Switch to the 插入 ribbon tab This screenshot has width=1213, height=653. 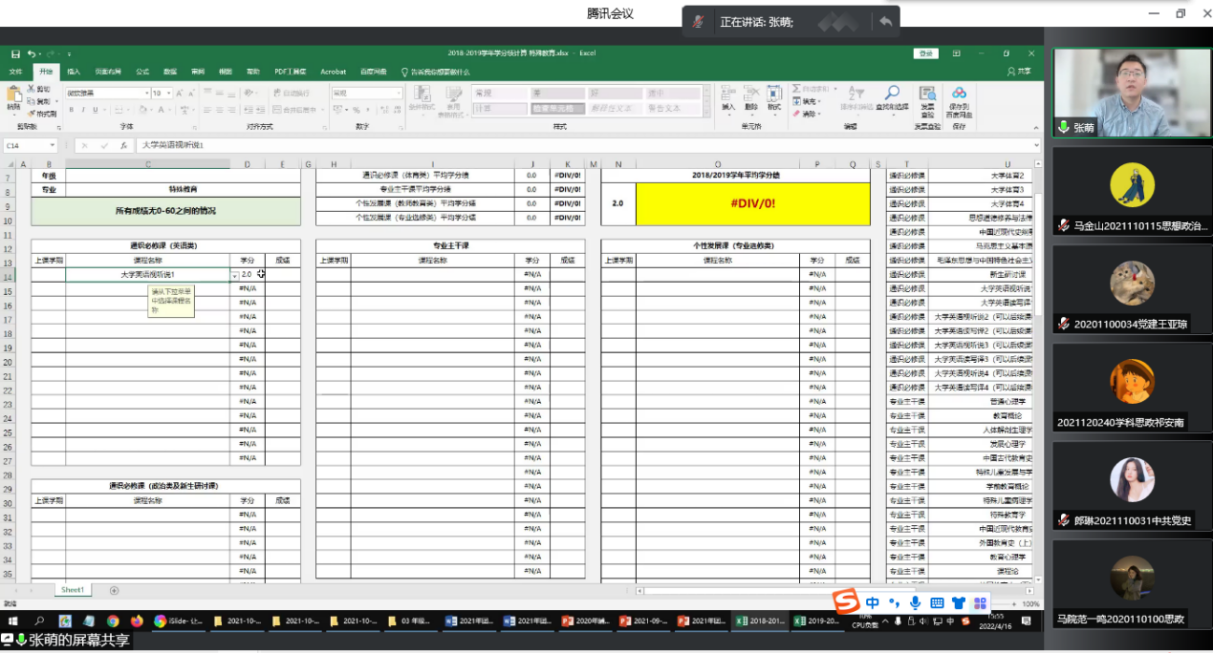tap(74, 72)
